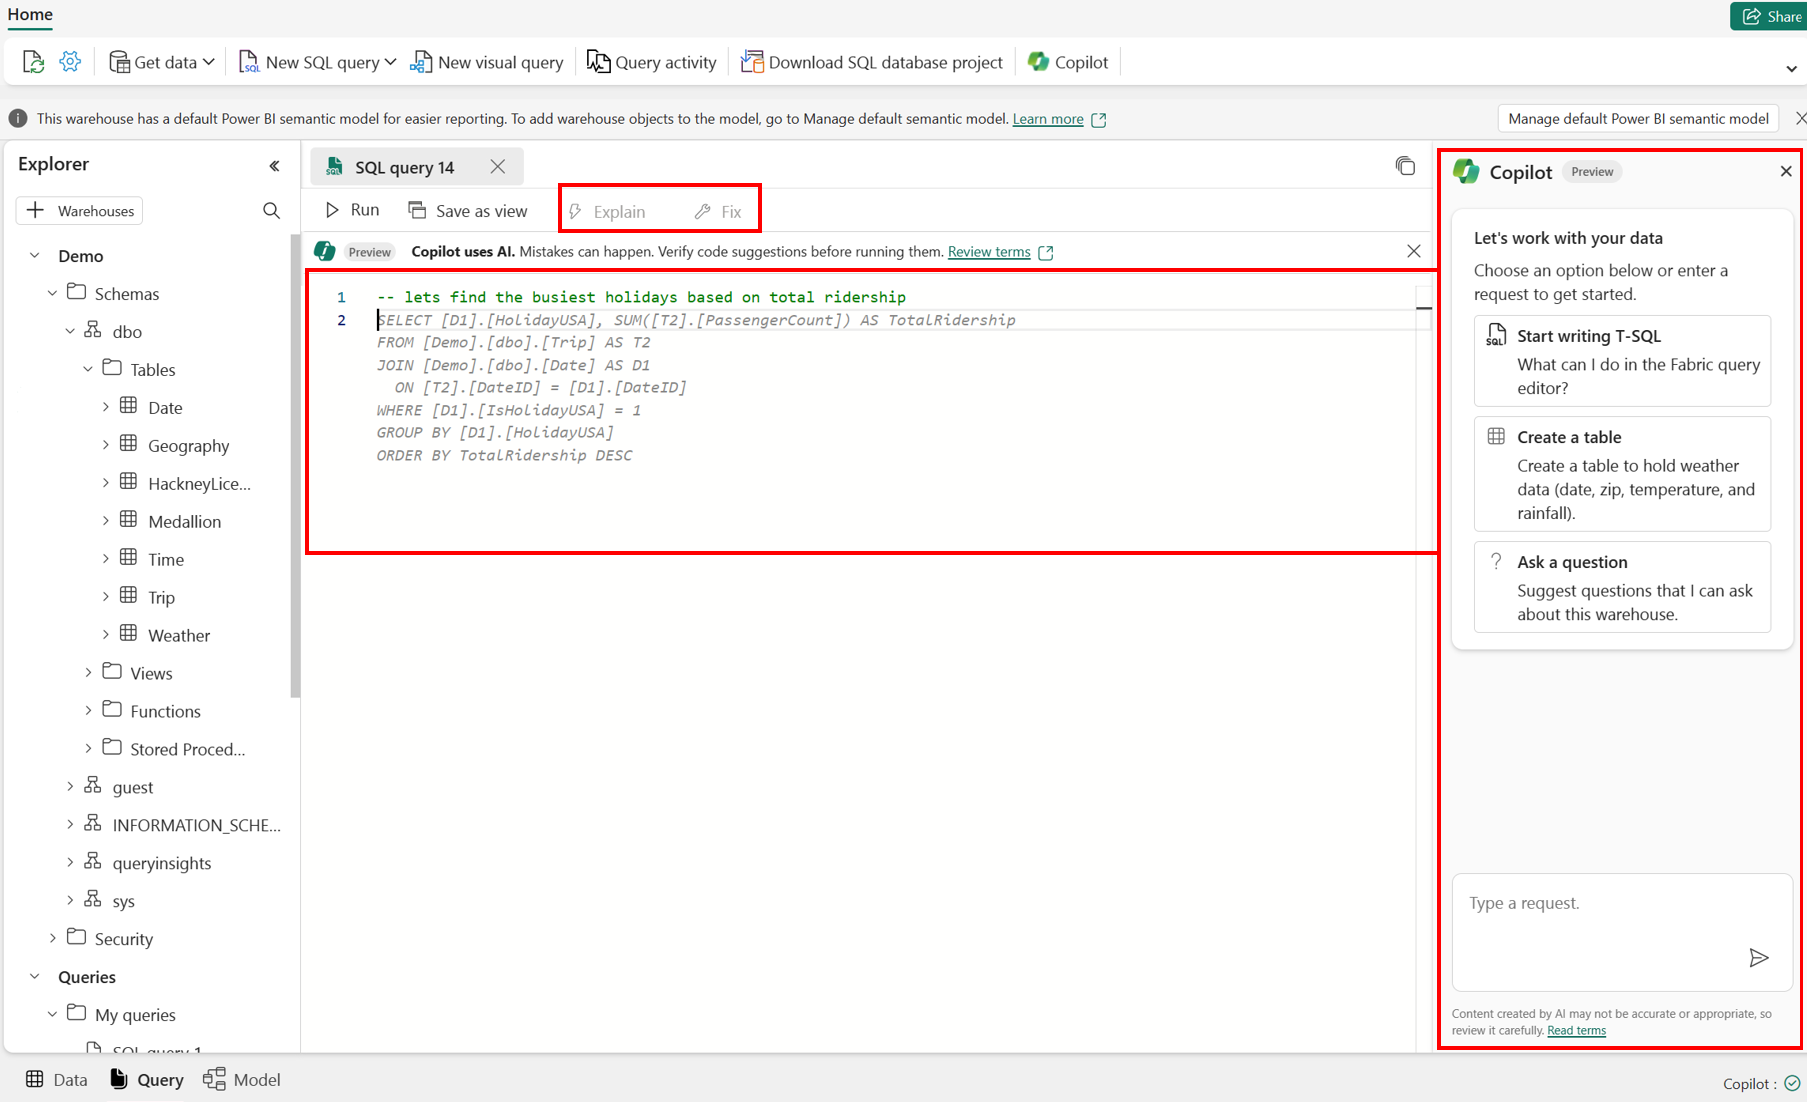Collapse the Schemas folder

pyautogui.click(x=53, y=293)
